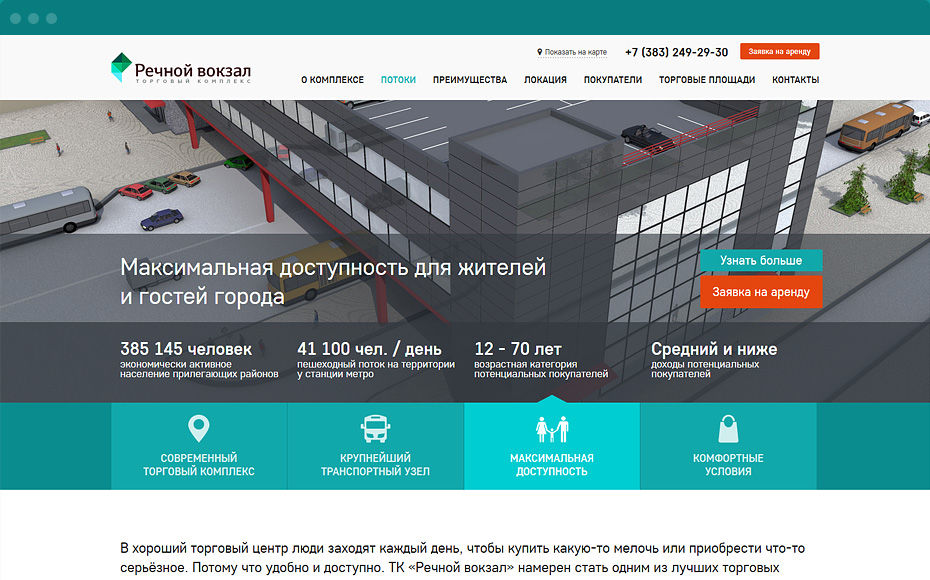Go to the Преимущества section

click(x=470, y=80)
